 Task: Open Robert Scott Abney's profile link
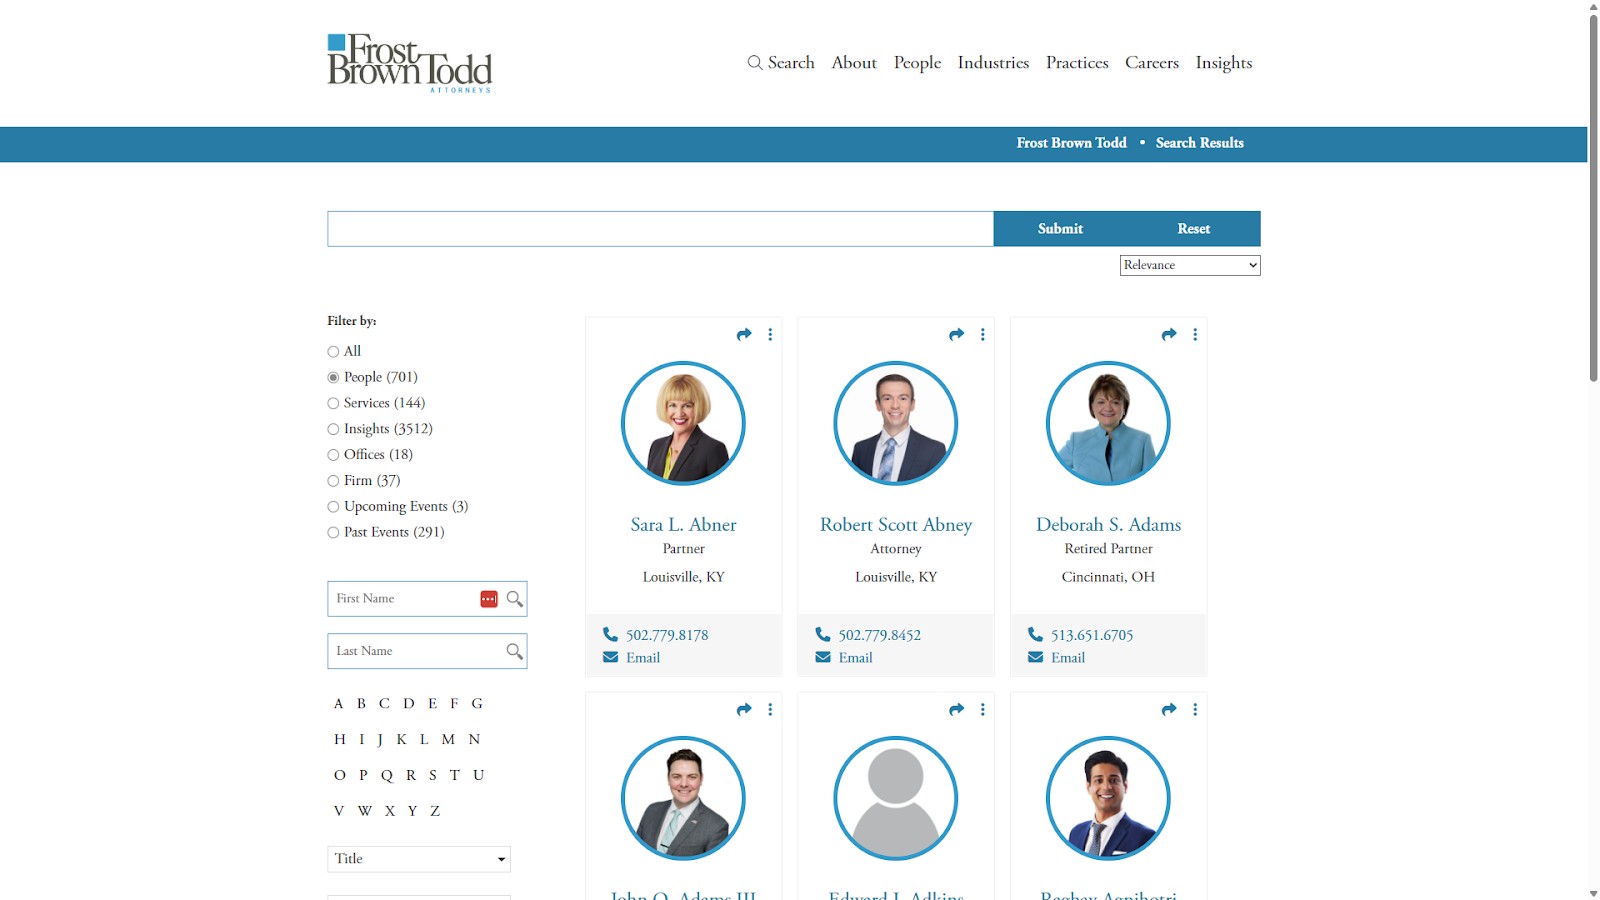(895, 524)
